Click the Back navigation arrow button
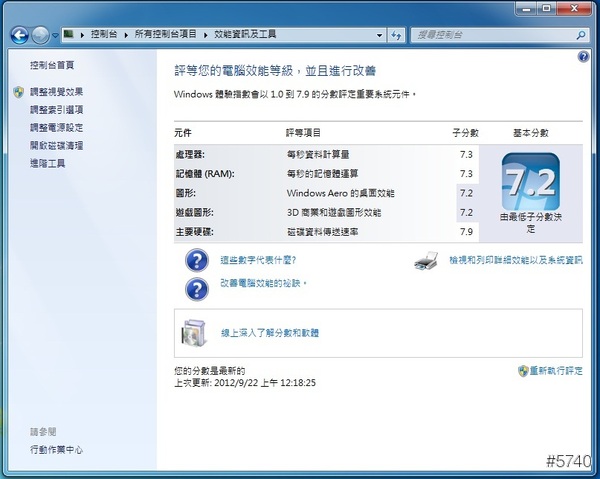600x479 pixels. (19, 34)
